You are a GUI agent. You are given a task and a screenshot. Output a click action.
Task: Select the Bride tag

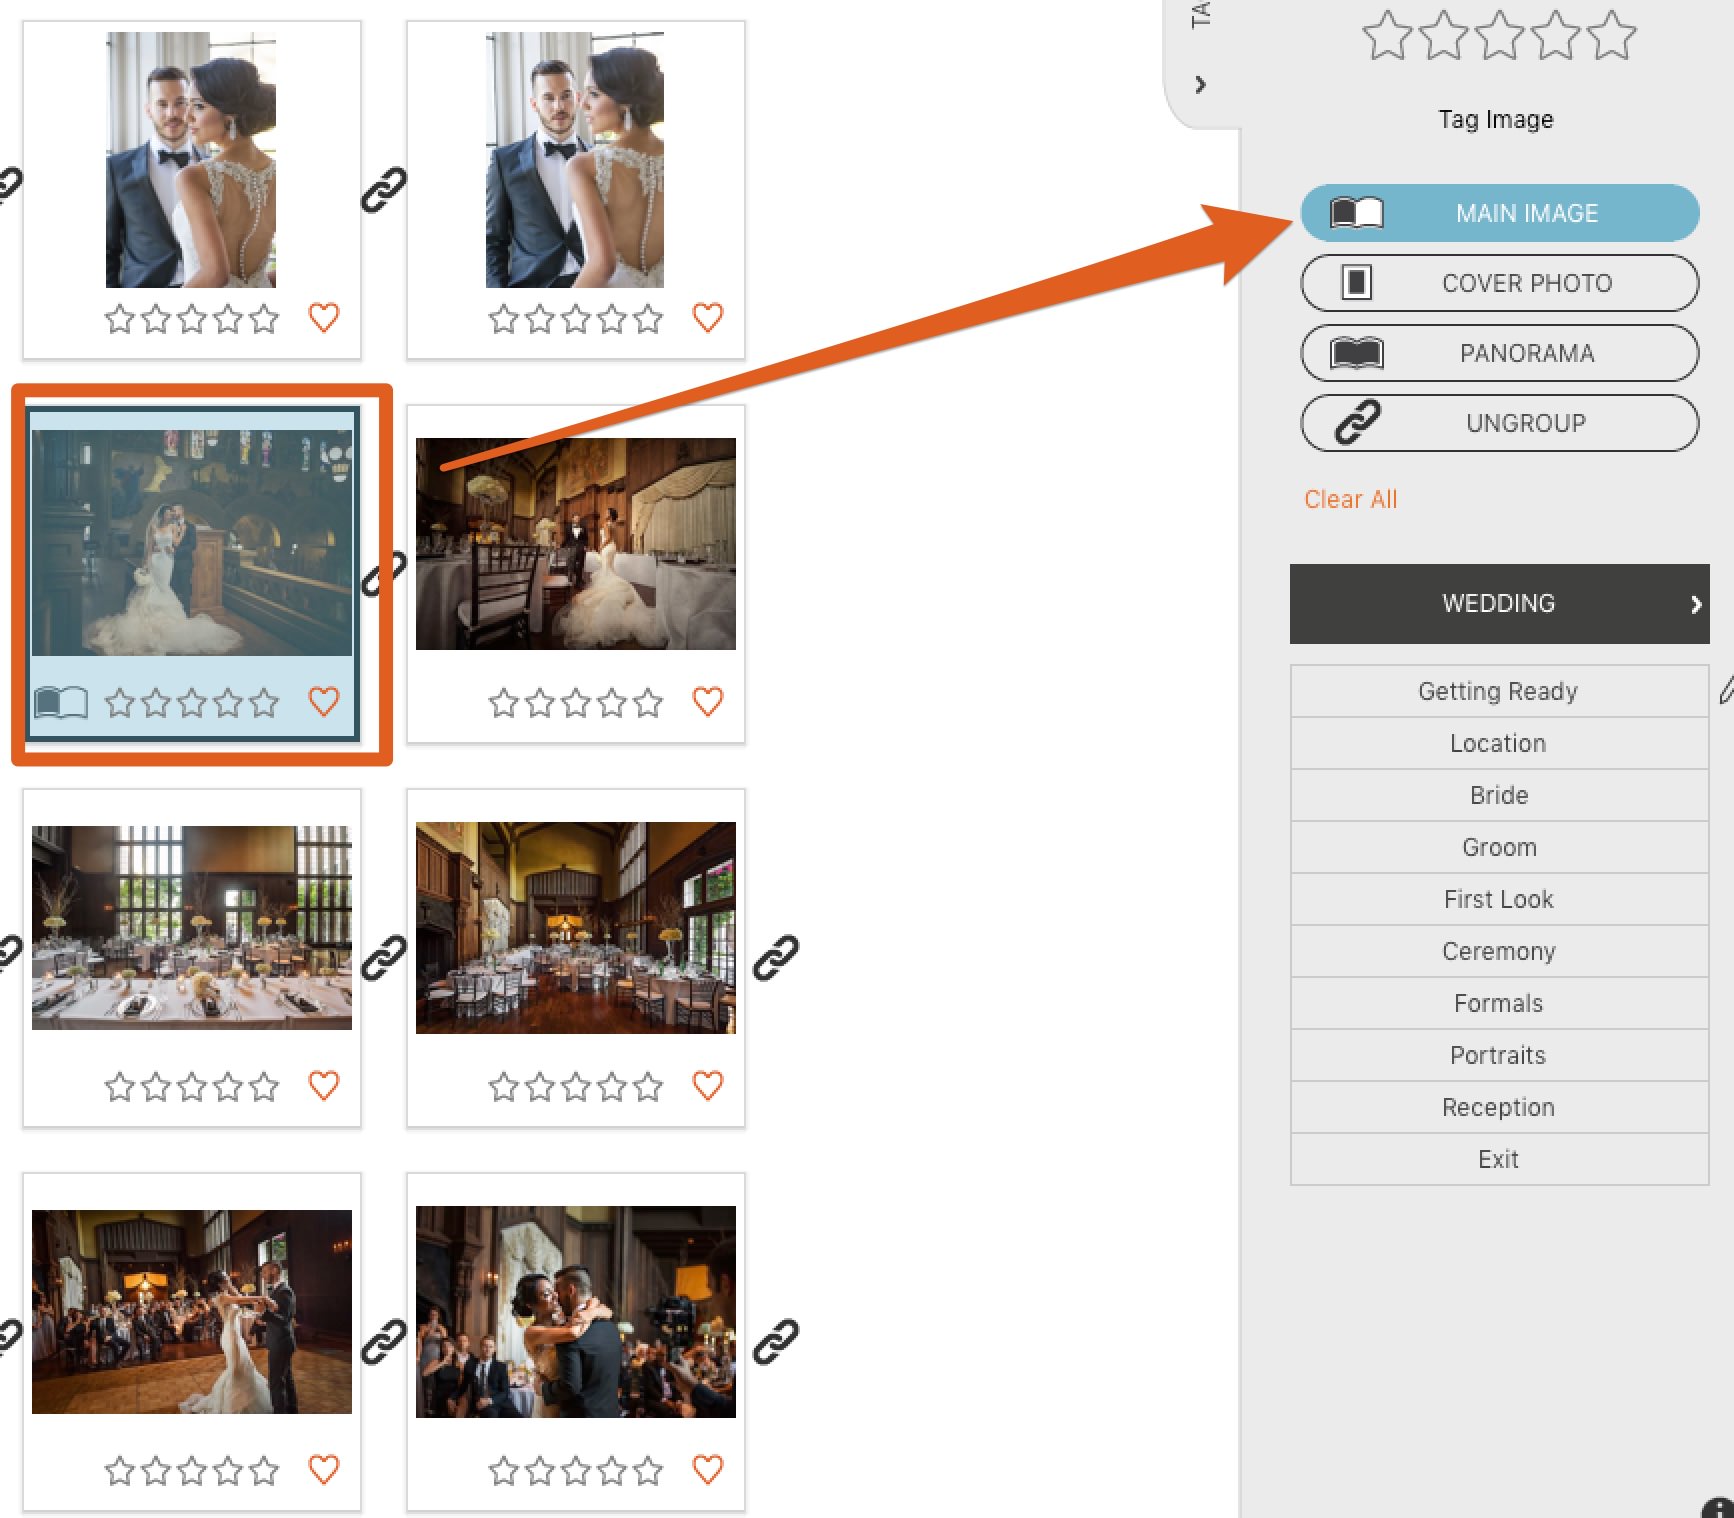[1499, 795]
